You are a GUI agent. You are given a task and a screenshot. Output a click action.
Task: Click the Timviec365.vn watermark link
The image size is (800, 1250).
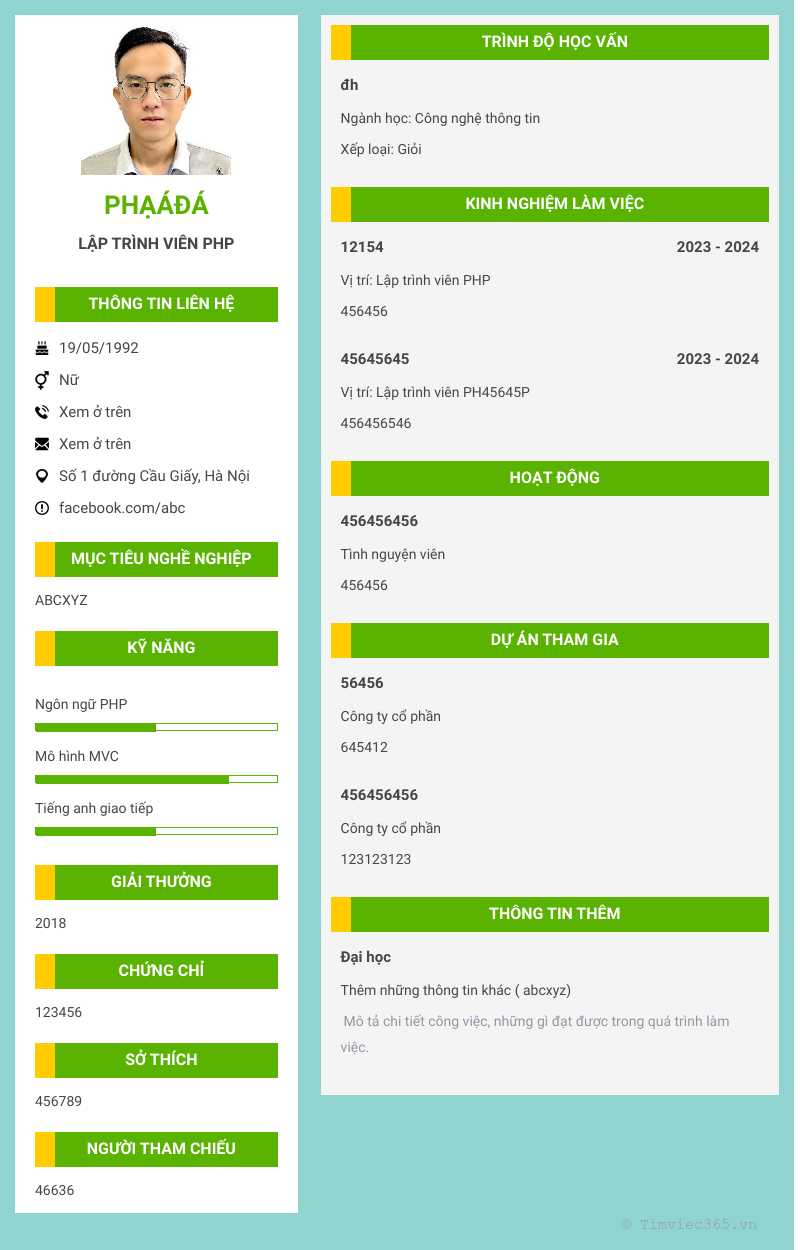[x=690, y=1224]
